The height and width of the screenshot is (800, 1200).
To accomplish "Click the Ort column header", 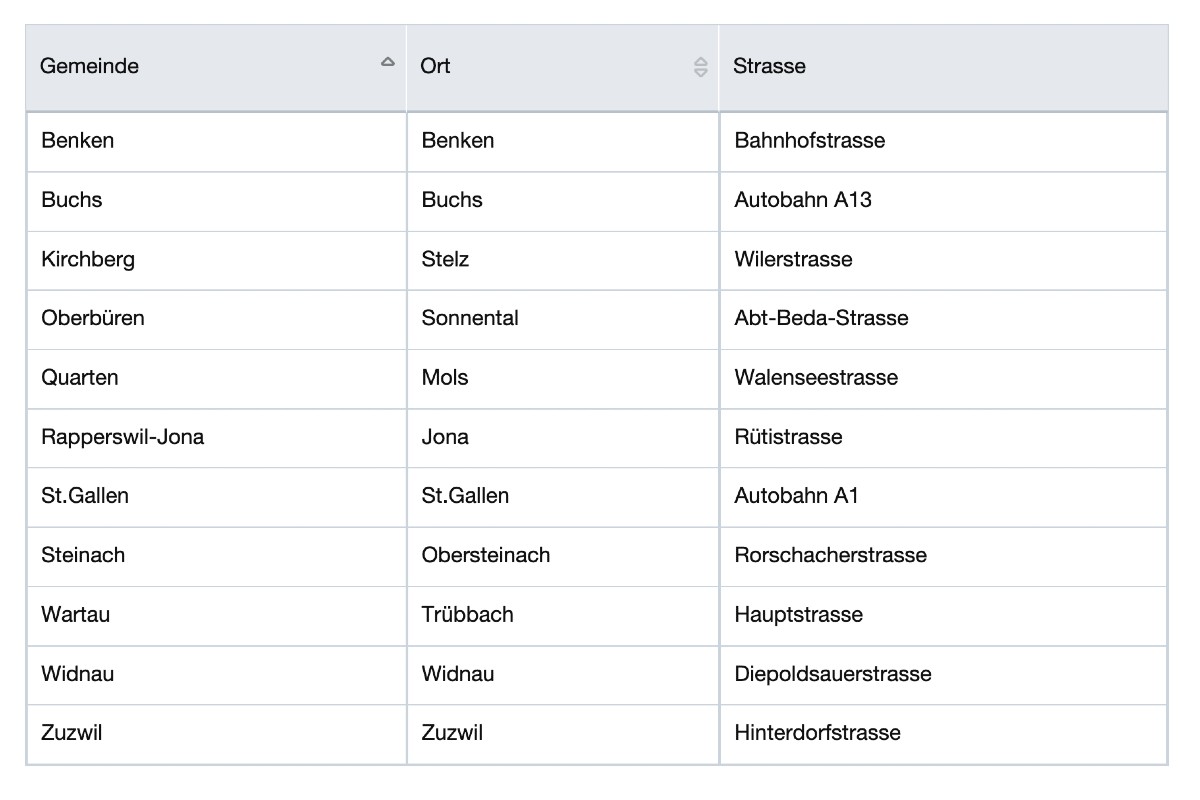I will pyautogui.click(x=436, y=66).
